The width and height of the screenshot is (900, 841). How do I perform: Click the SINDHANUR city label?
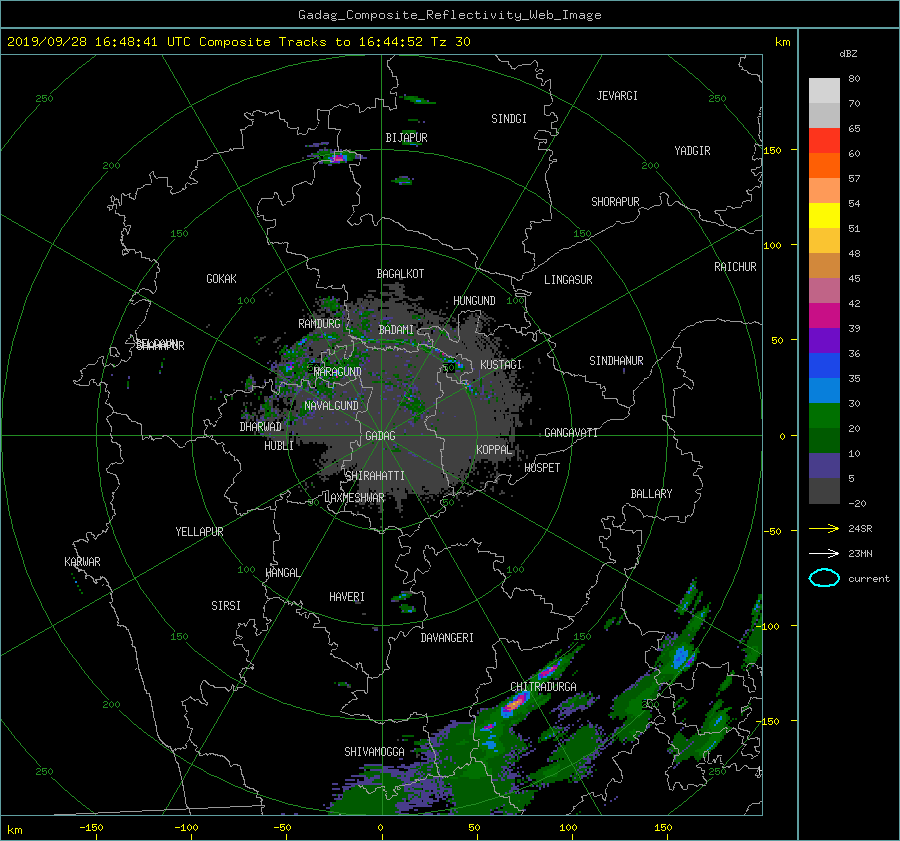(616, 361)
